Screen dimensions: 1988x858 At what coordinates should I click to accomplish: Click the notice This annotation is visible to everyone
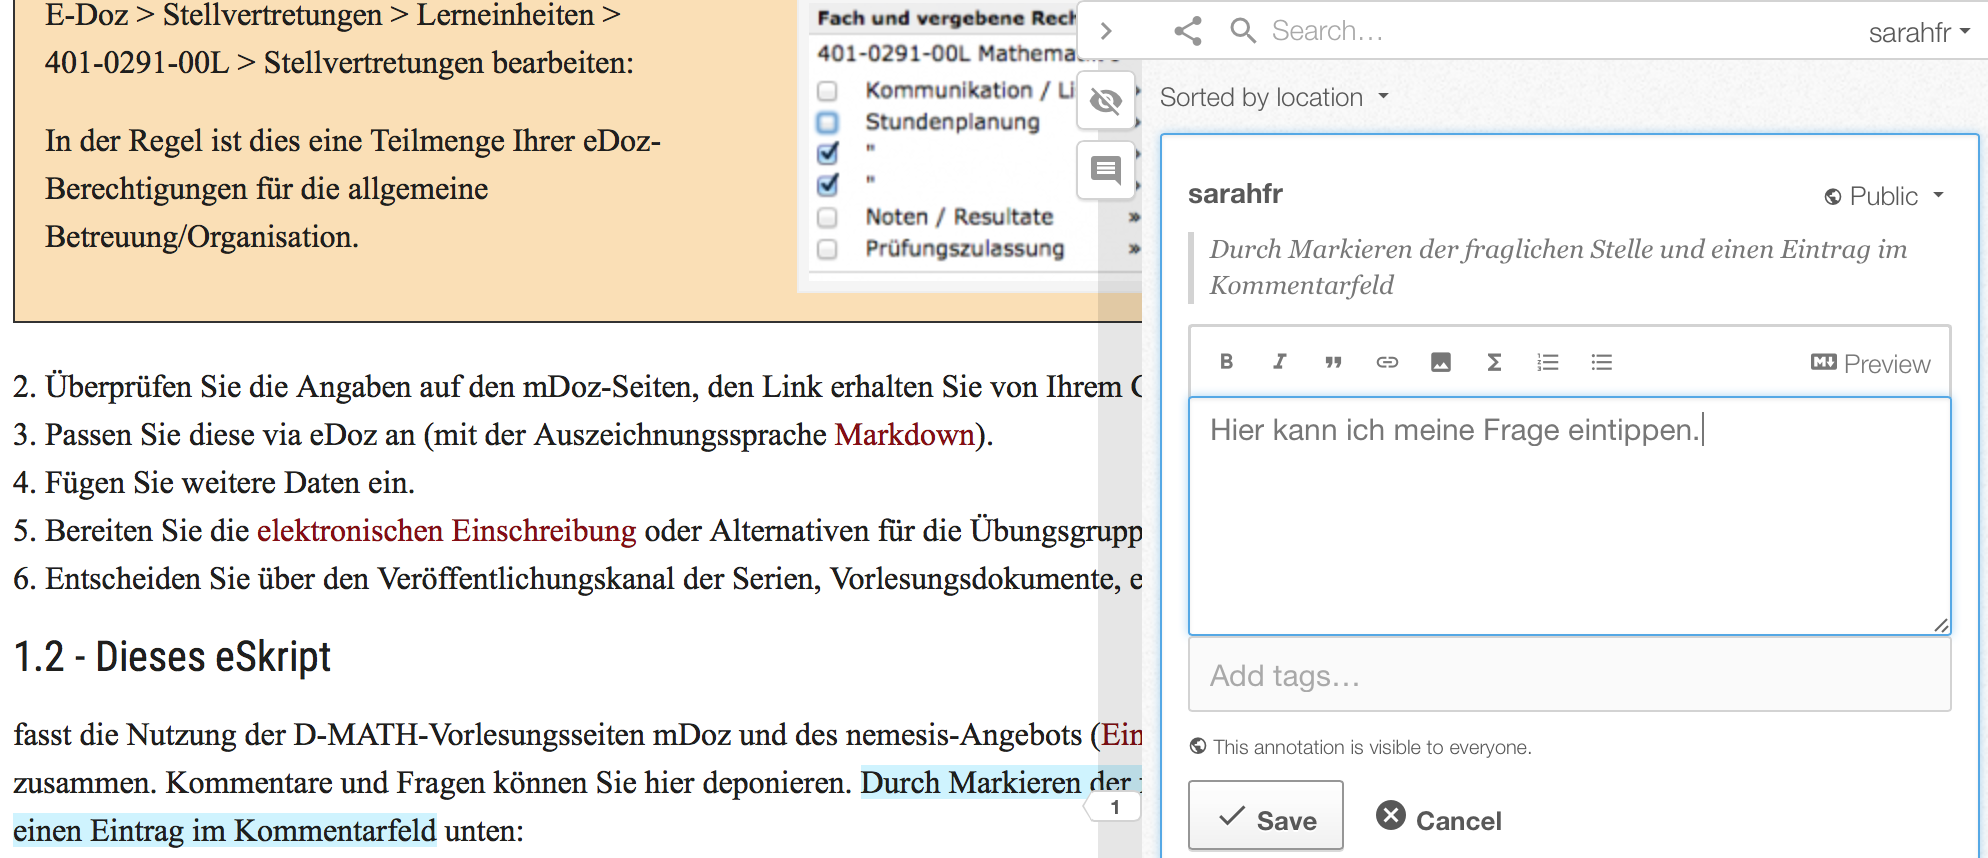[x=1372, y=747]
